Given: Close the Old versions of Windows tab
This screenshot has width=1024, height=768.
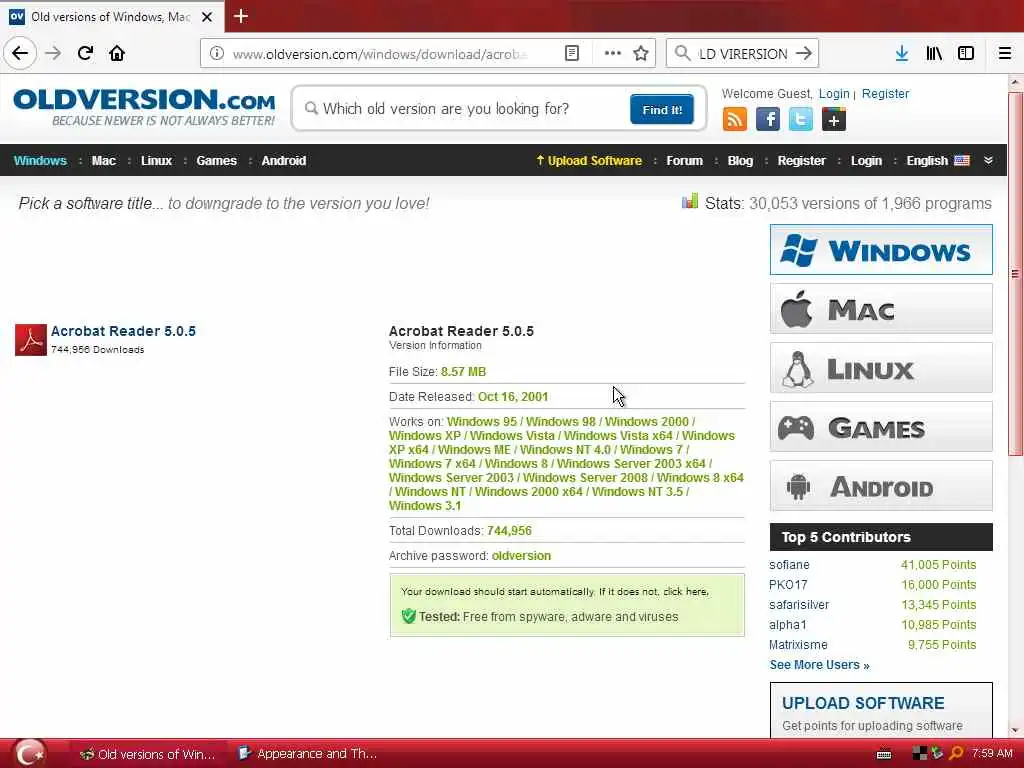Looking at the screenshot, I should click(207, 17).
